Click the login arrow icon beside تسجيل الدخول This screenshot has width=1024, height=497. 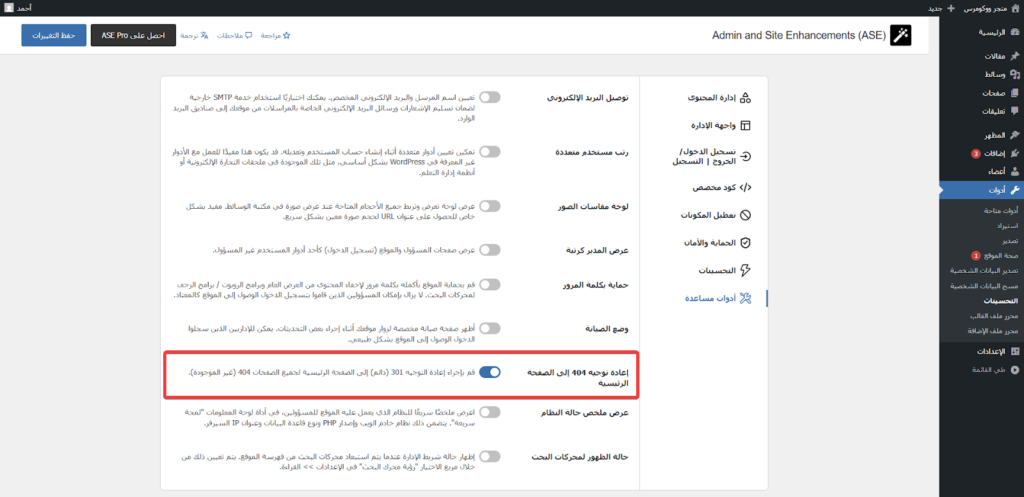[746, 156]
